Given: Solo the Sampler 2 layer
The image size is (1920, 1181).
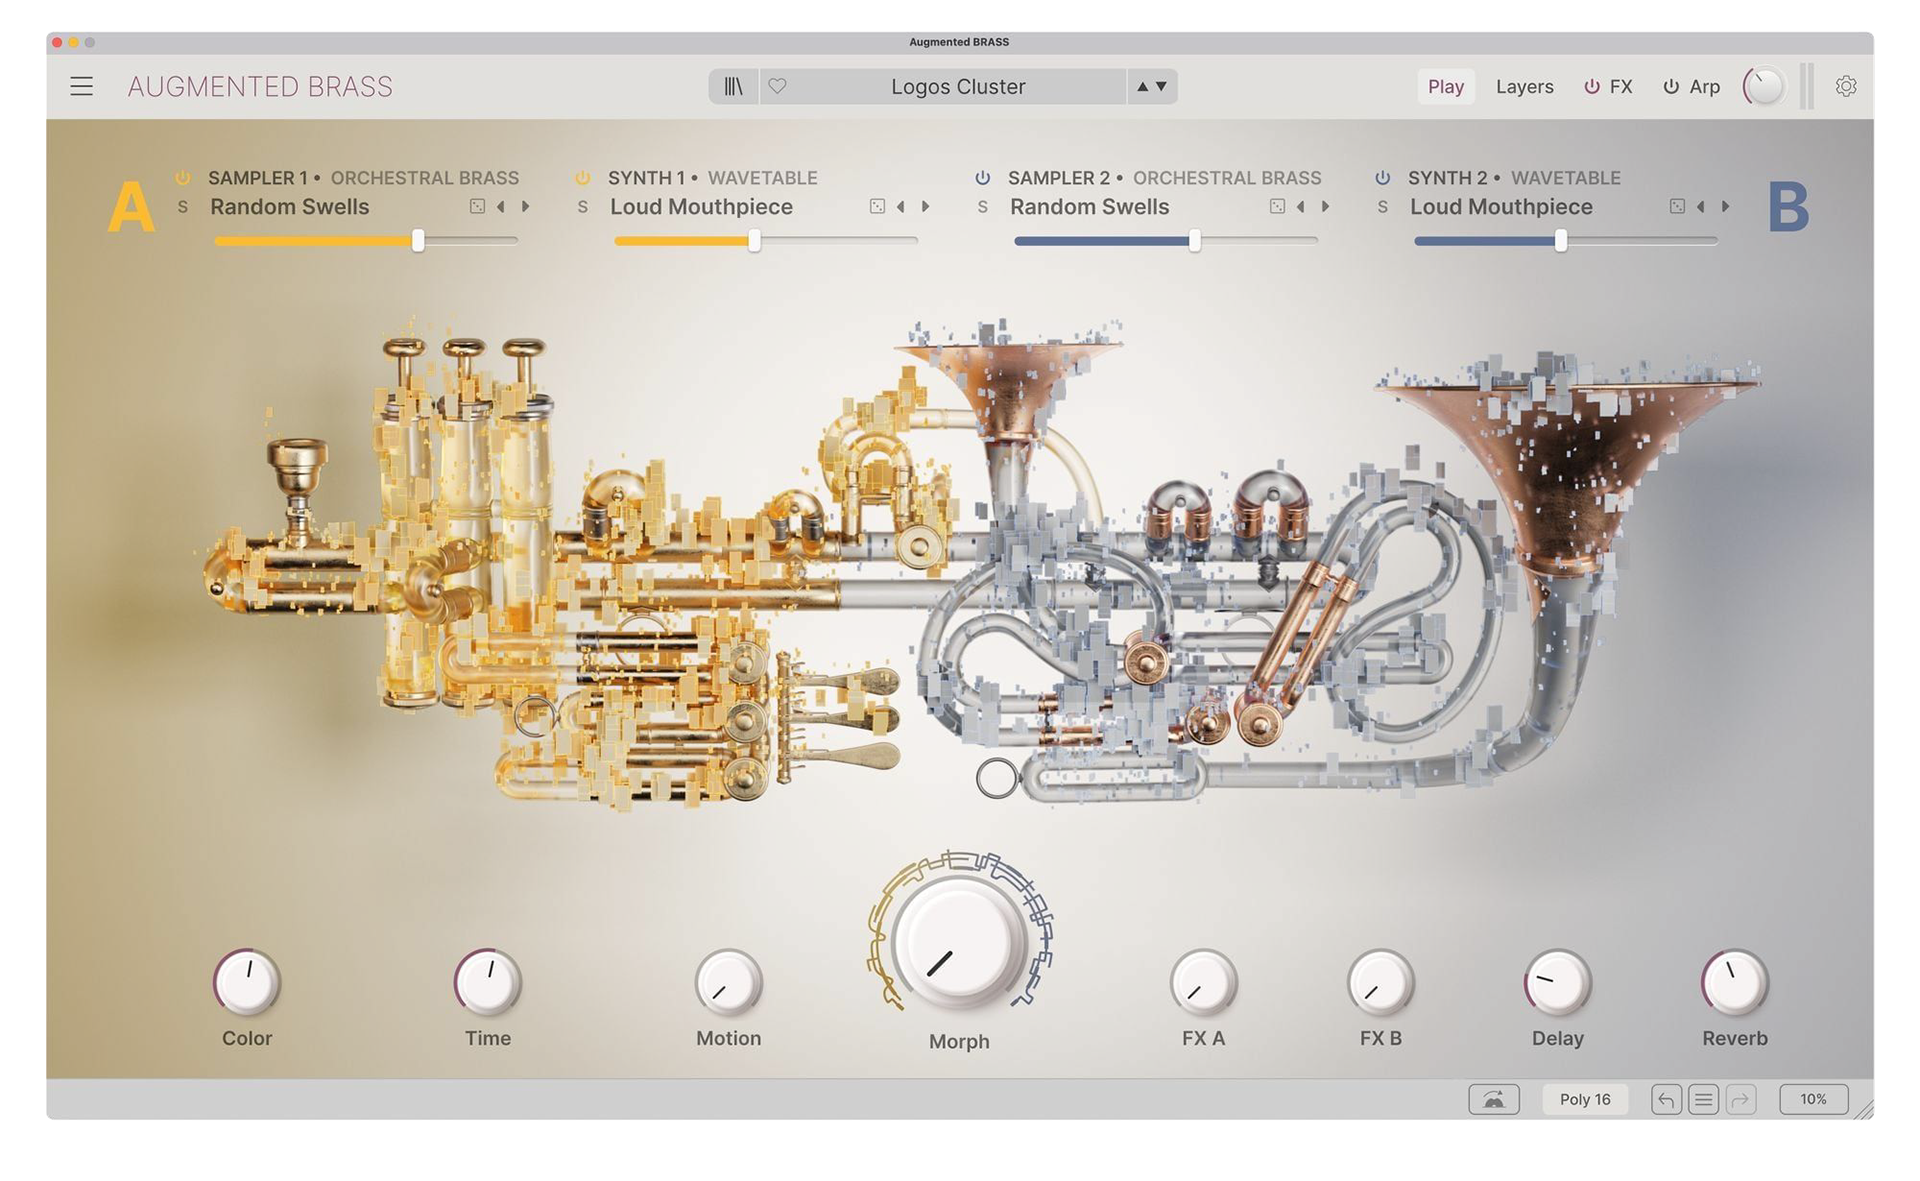Looking at the screenshot, I should (x=983, y=207).
